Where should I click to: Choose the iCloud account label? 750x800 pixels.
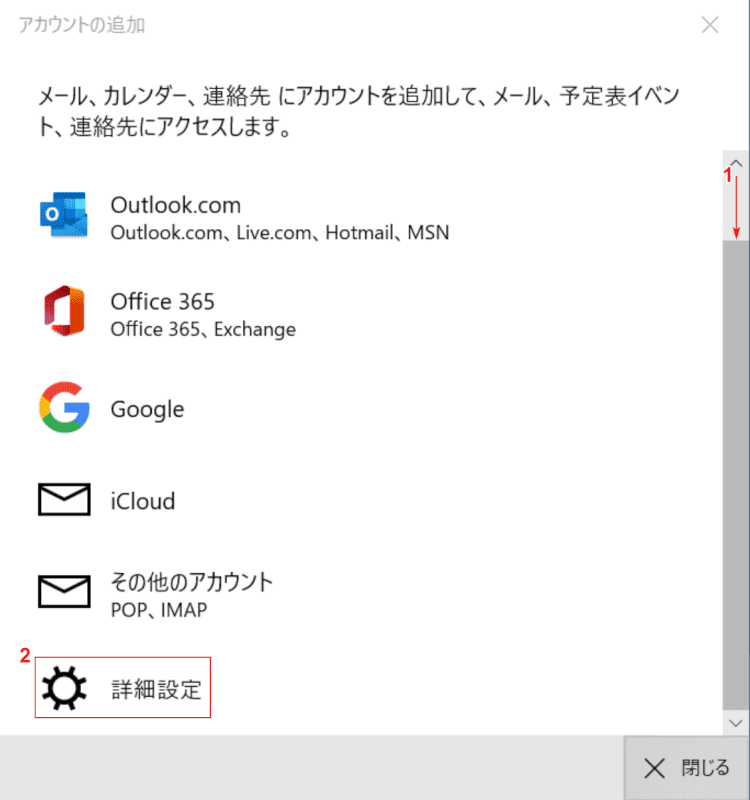coord(143,501)
